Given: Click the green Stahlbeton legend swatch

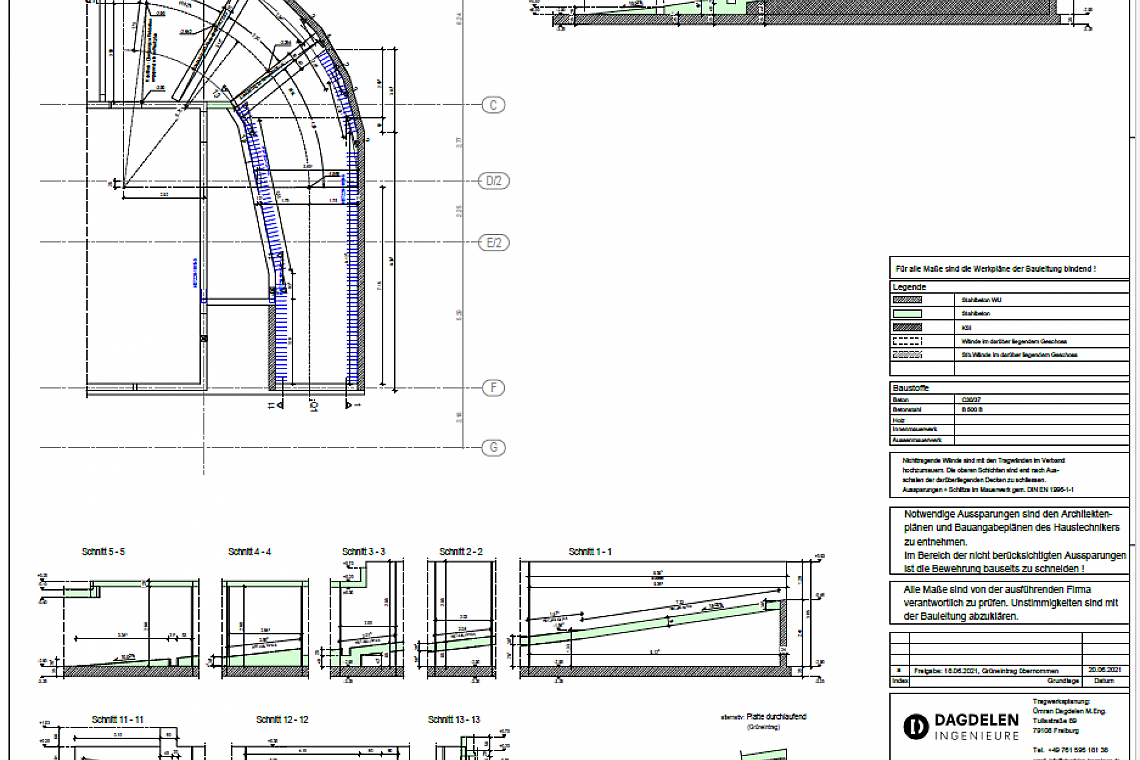Looking at the screenshot, I should 907,313.
